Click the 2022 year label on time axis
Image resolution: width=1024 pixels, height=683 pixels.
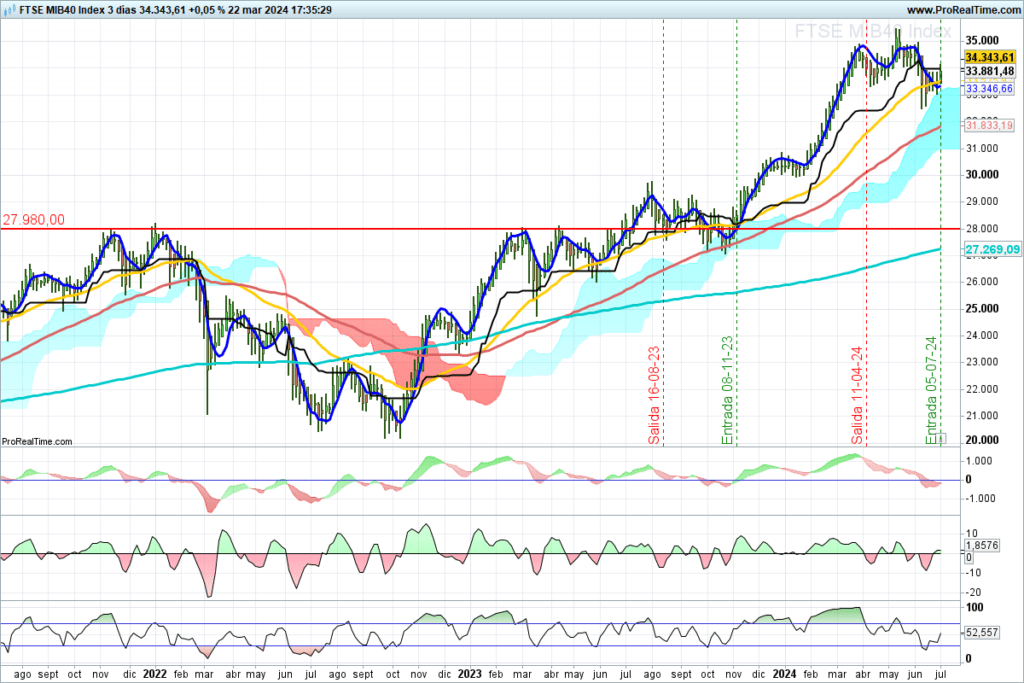coord(155,674)
